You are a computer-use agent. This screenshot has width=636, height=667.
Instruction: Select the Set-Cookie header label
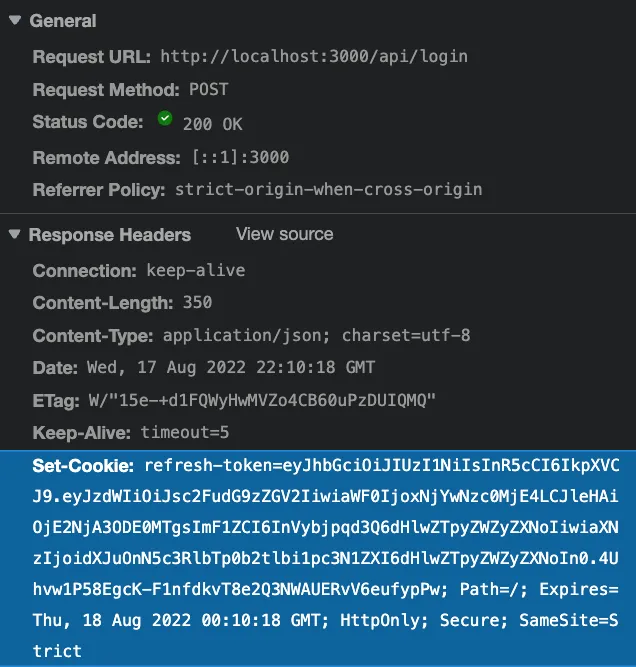[83, 466]
